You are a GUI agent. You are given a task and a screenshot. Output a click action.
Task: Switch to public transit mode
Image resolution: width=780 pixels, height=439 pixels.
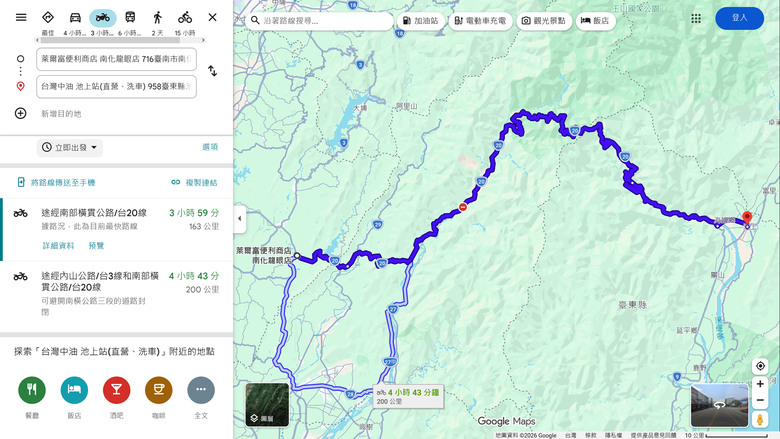130,17
